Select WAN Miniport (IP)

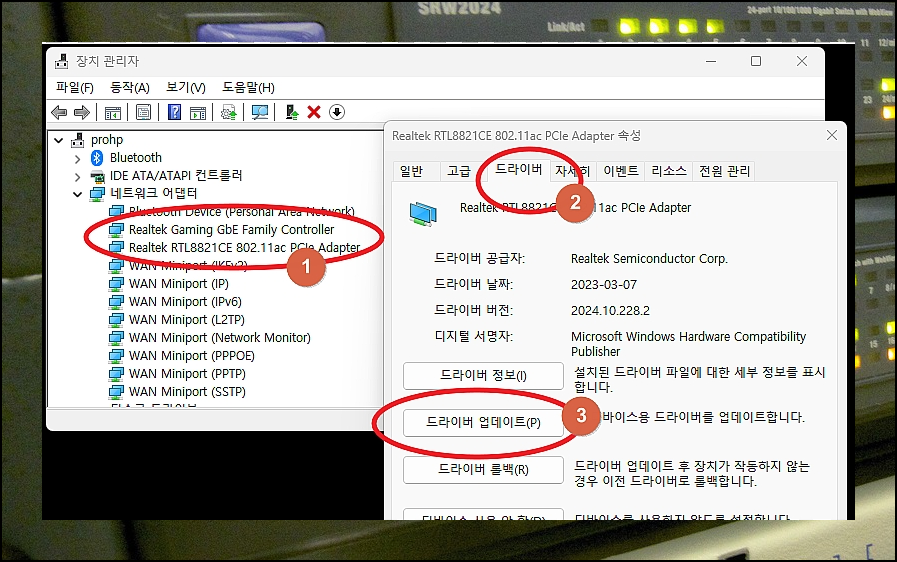pyautogui.click(x=178, y=284)
